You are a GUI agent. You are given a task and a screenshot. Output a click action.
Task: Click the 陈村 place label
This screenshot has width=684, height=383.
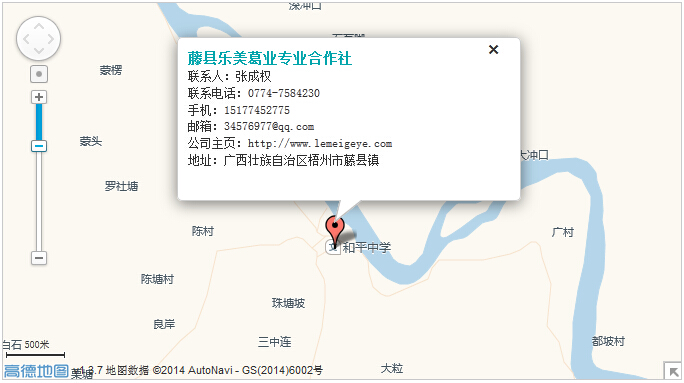[203, 231]
